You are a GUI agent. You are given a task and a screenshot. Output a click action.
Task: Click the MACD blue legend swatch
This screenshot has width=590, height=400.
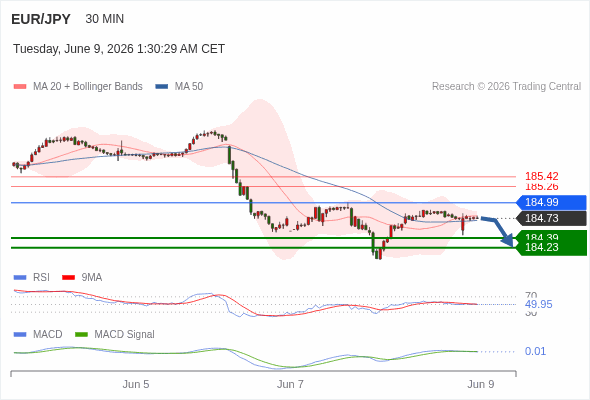(x=20, y=335)
